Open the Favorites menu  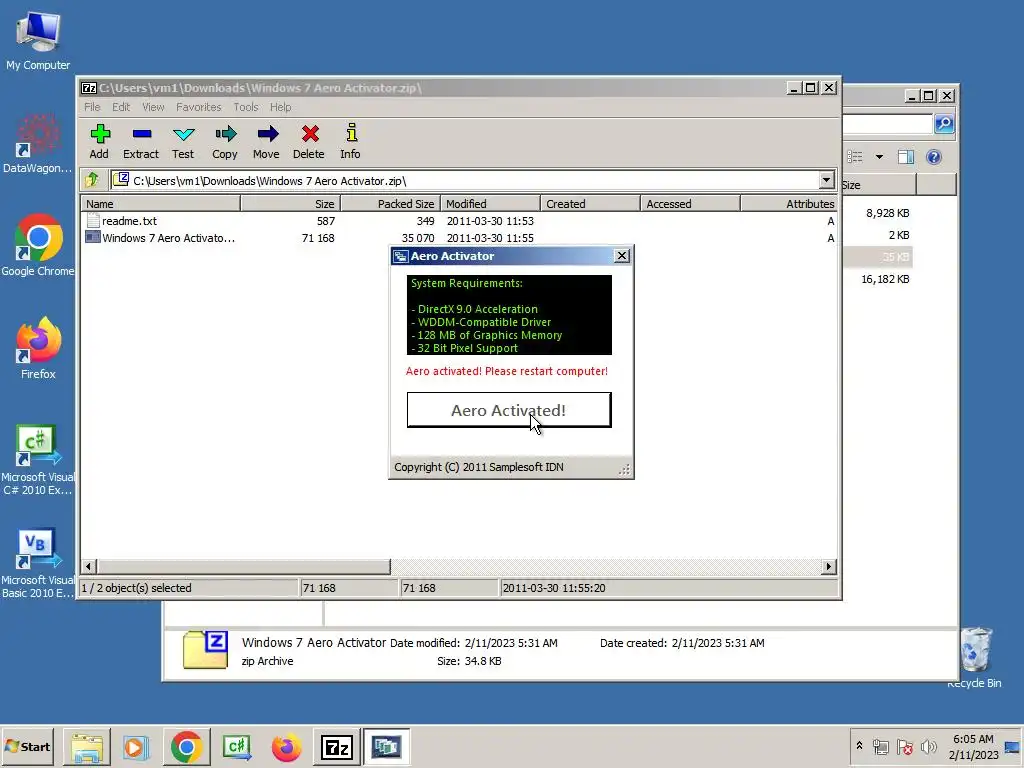[x=199, y=107]
